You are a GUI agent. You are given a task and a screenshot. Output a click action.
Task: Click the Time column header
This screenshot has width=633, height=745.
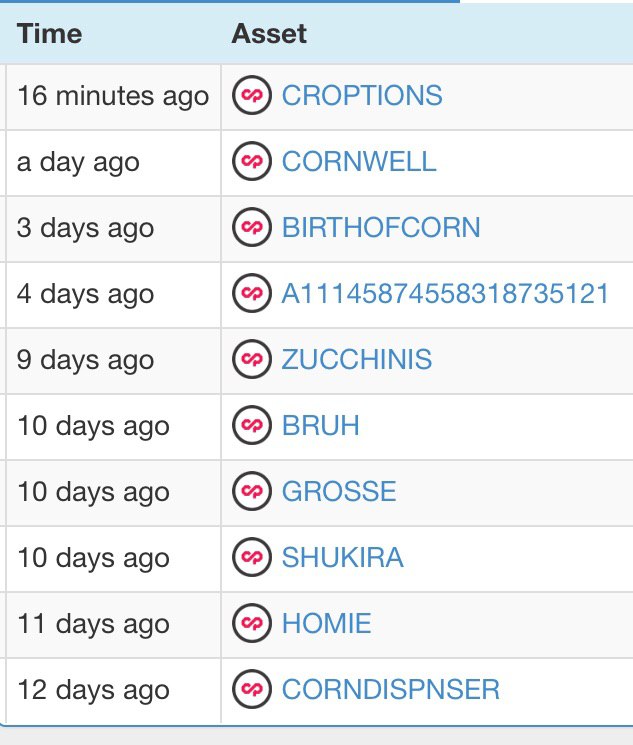point(49,34)
